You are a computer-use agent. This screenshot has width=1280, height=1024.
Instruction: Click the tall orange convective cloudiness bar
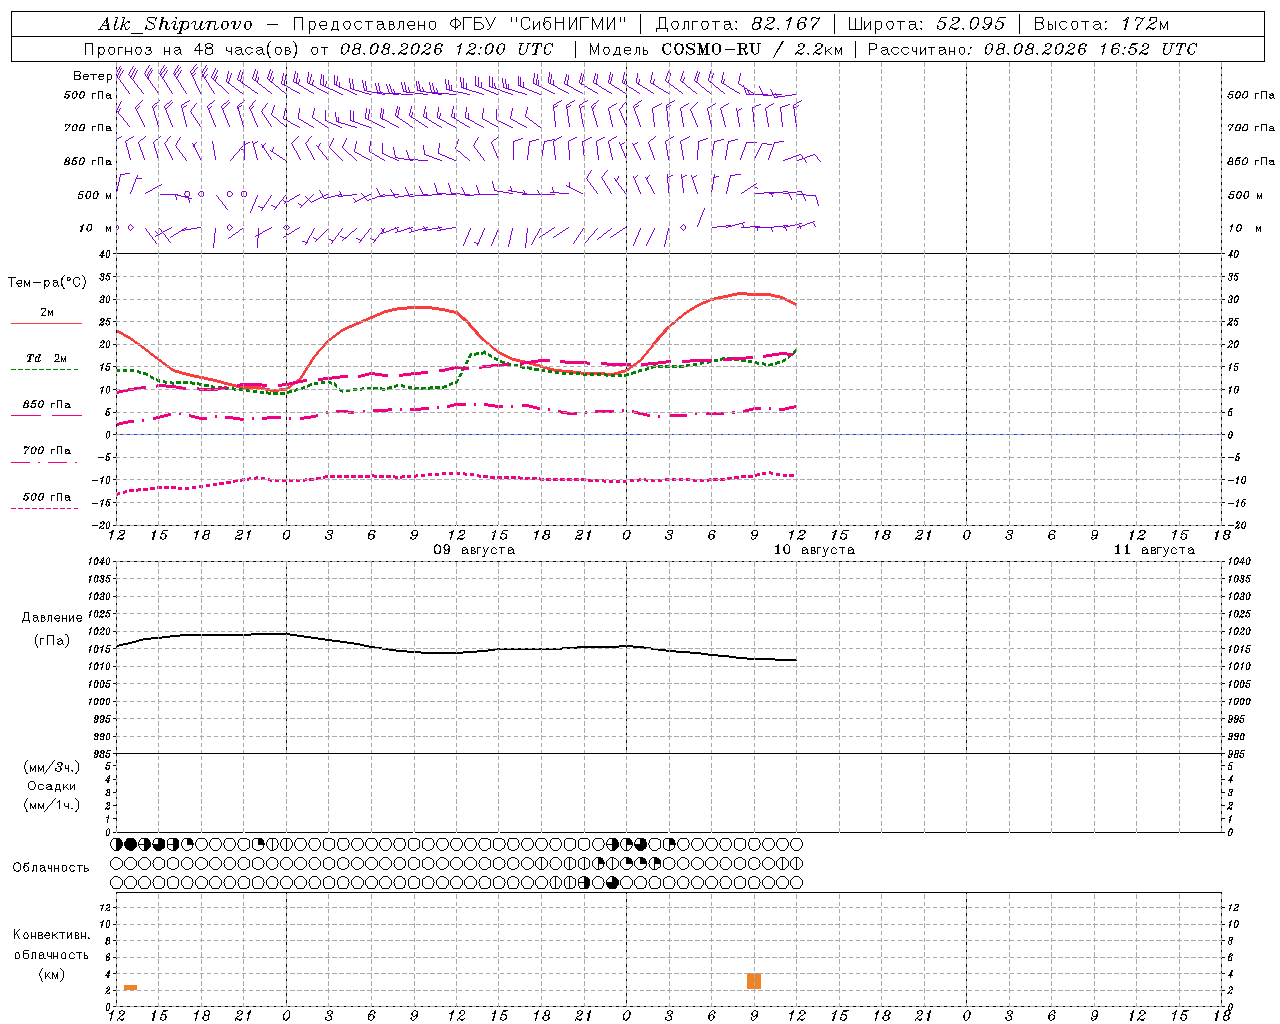click(754, 981)
